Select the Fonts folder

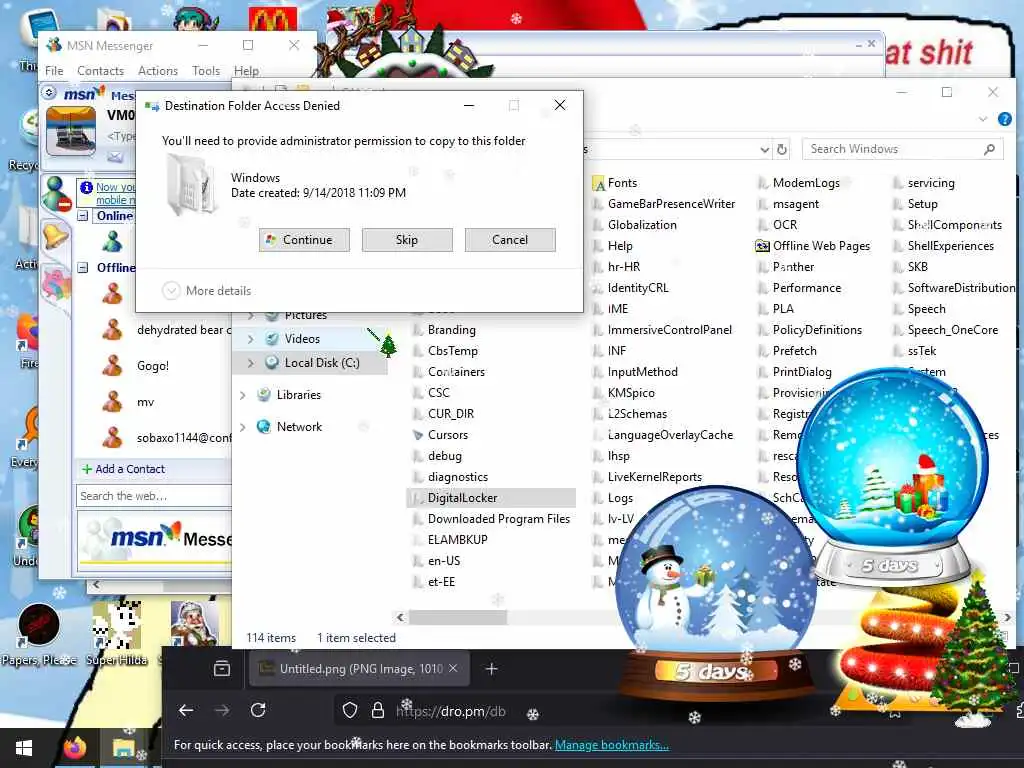point(615,183)
